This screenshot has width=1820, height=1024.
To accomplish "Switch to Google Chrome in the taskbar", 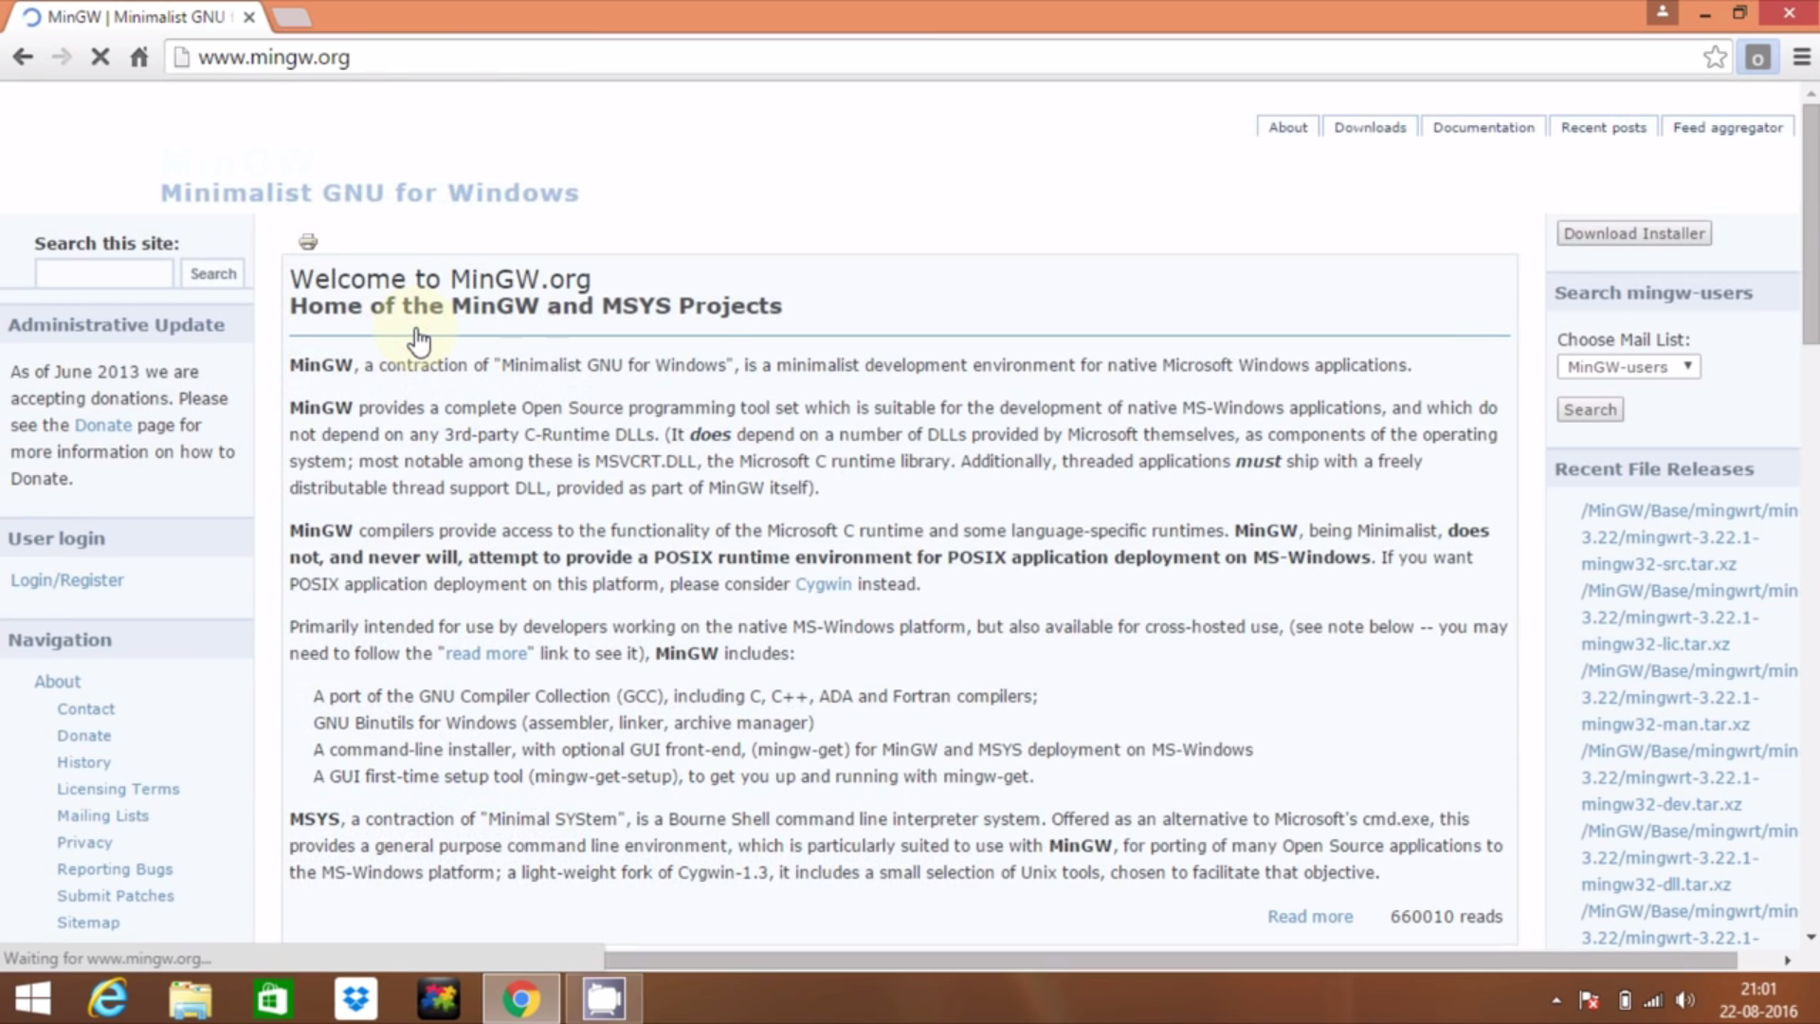I will coord(521,998).
